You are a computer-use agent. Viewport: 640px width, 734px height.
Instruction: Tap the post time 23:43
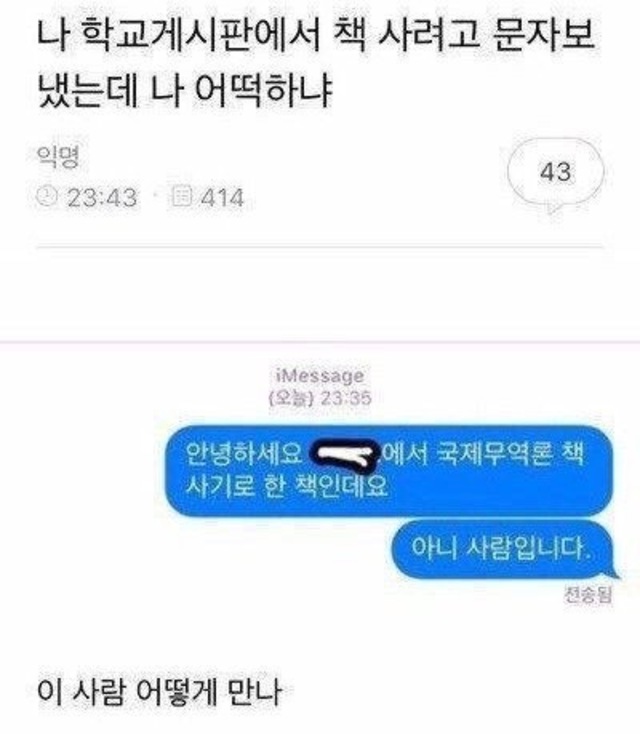pos(102,198)
